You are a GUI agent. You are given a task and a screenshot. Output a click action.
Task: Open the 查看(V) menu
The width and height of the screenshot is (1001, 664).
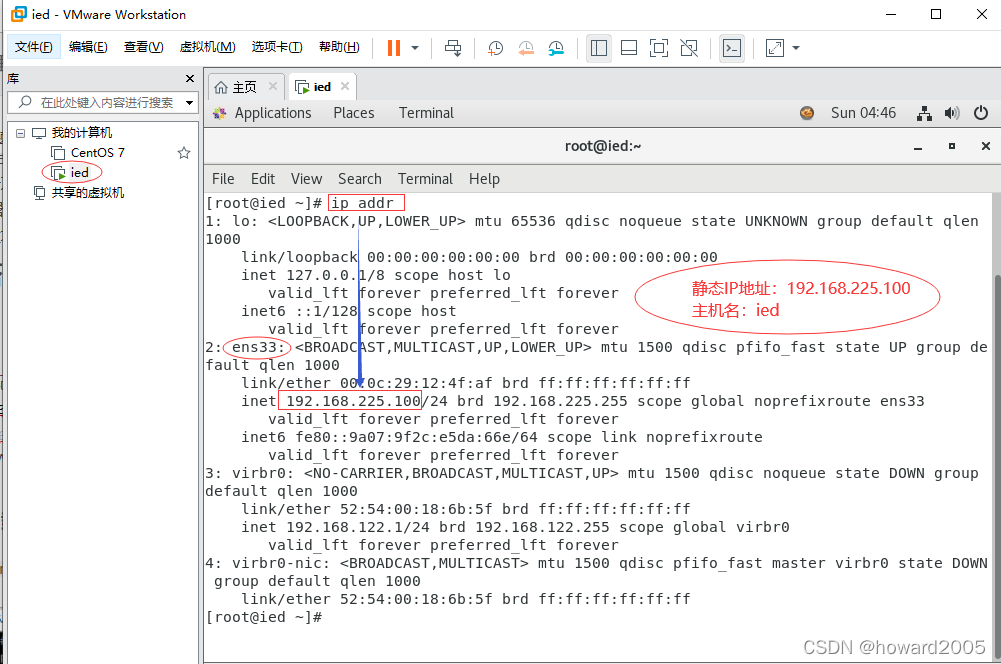(x=144, y=47)
